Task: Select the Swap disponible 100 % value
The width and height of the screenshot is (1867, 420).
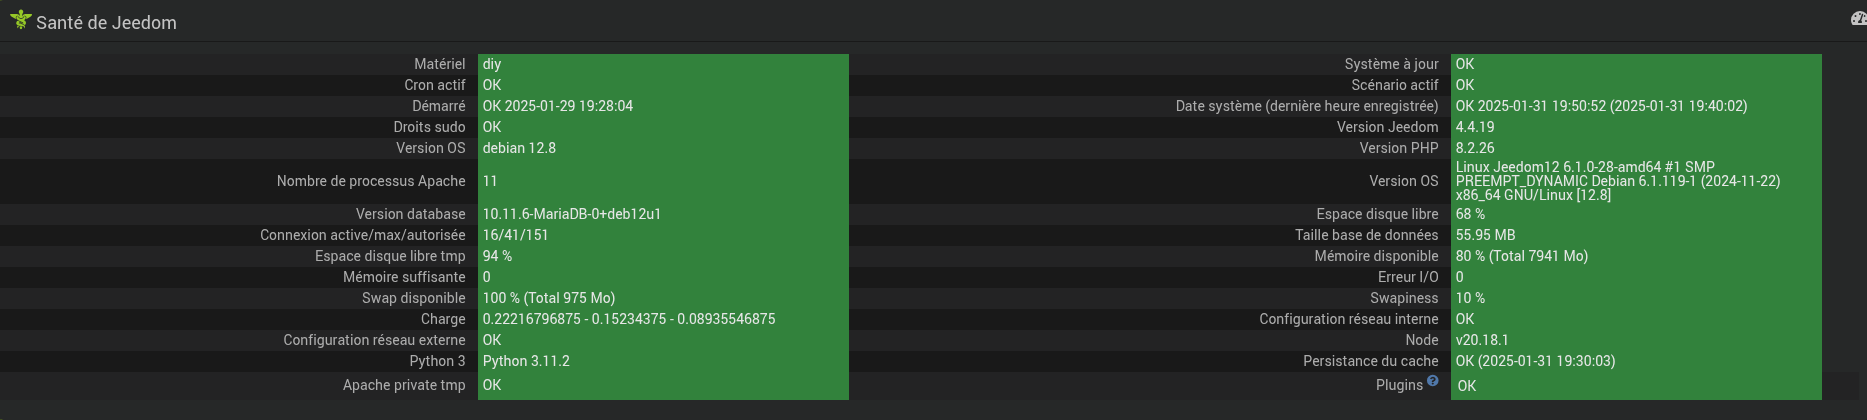Action: point(548,298)
